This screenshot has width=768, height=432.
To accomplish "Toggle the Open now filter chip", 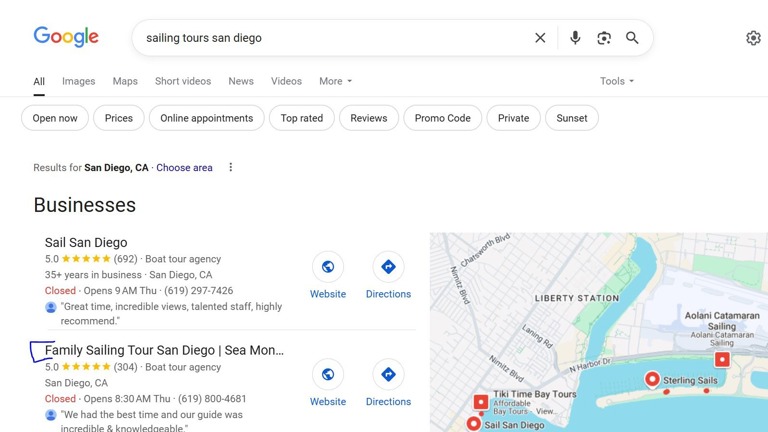I will (x=55, y=118).
